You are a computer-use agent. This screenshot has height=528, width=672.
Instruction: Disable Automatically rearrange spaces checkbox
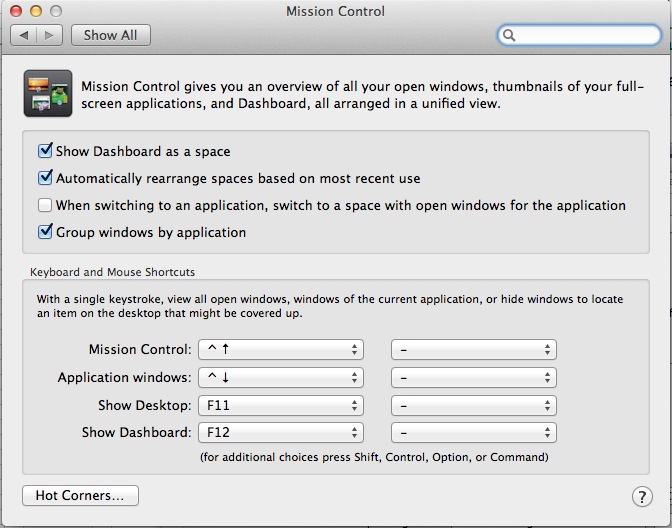[x=45, y=178]
